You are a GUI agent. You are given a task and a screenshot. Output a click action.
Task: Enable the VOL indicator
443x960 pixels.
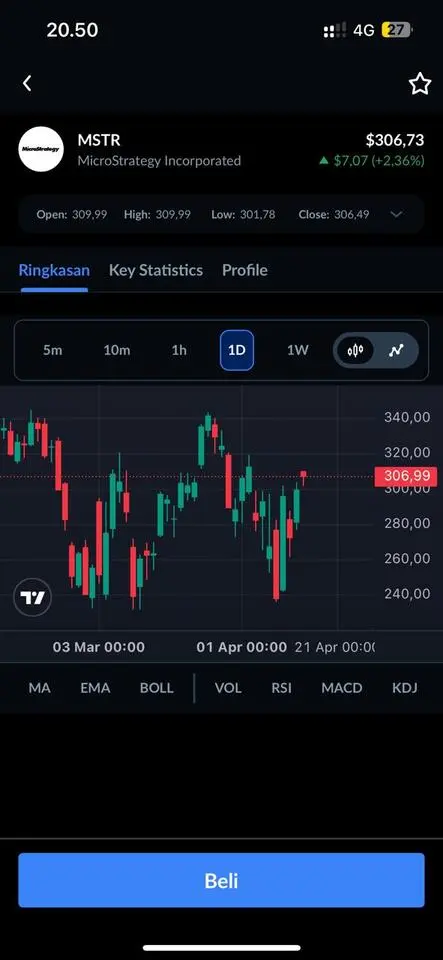[228, 688]
